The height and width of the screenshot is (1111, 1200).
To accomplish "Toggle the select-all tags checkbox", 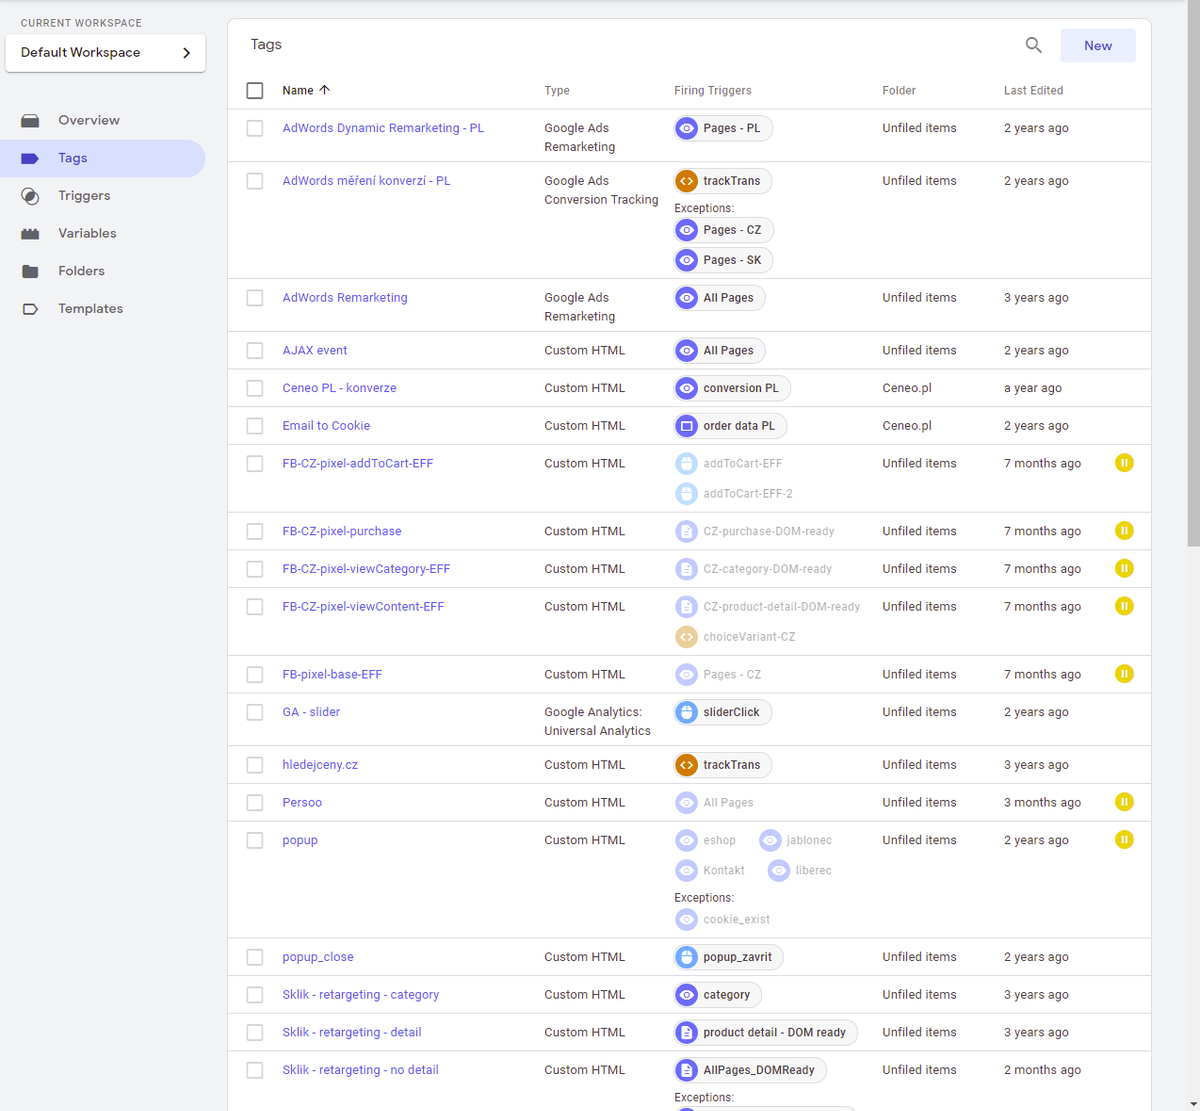I will pos(255,91).
